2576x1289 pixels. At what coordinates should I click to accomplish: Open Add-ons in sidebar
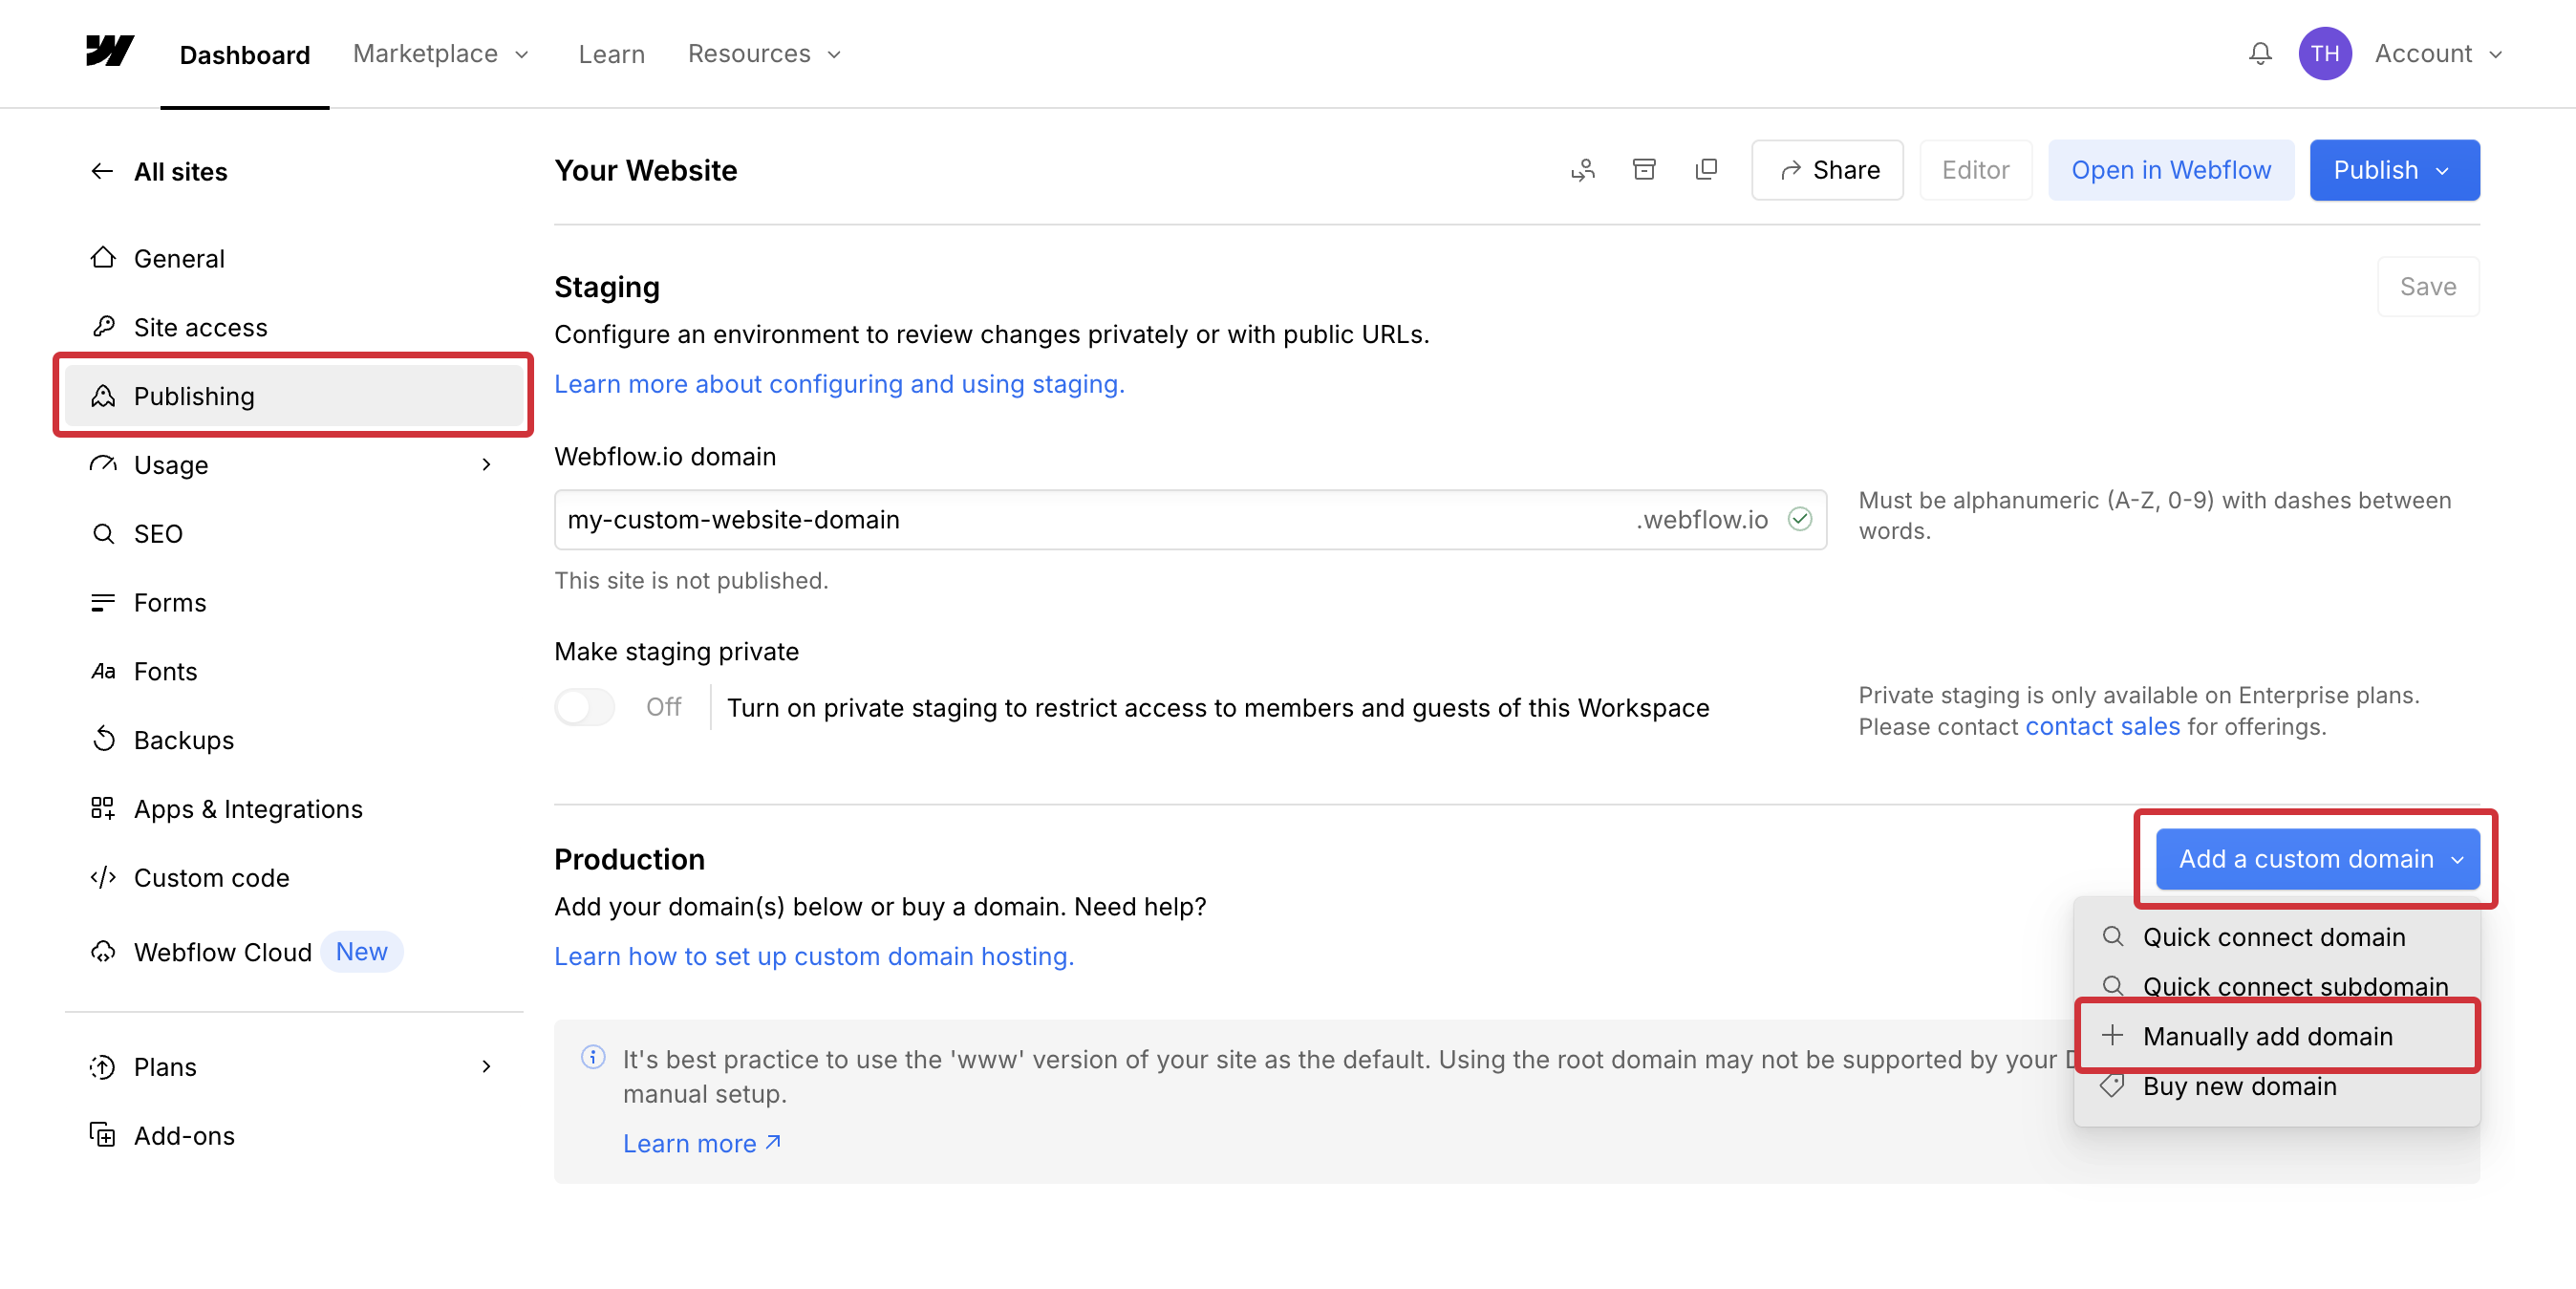click(x=294, y=1135)
